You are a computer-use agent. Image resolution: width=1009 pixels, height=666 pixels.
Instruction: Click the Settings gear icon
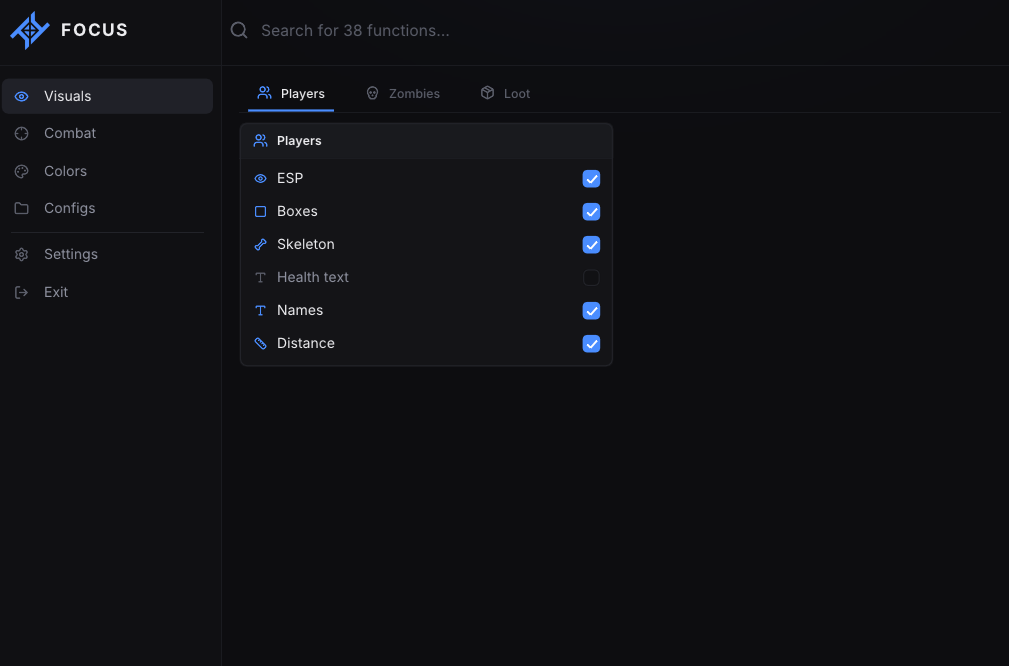point(22,254)
